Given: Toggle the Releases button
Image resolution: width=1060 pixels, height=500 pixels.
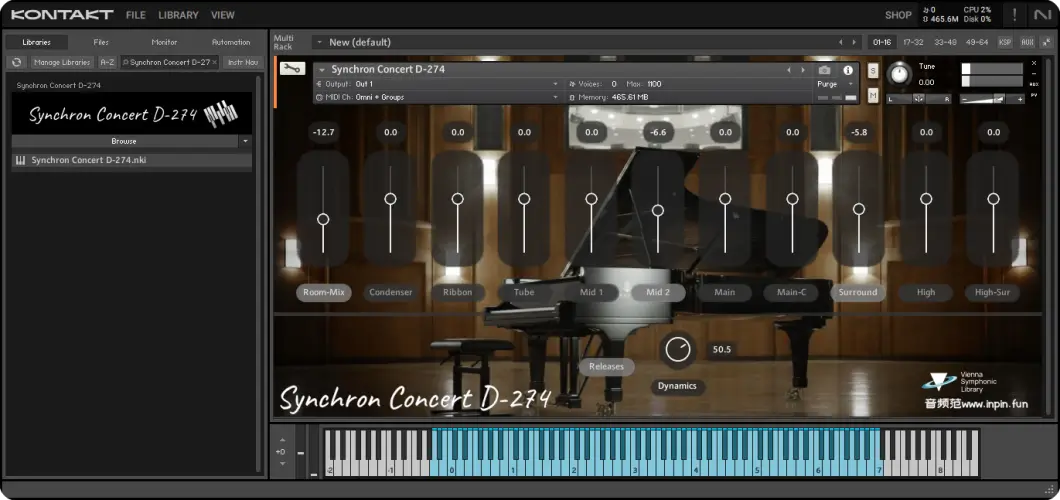Looking at the screenshot, I should [x=606, y=366].
